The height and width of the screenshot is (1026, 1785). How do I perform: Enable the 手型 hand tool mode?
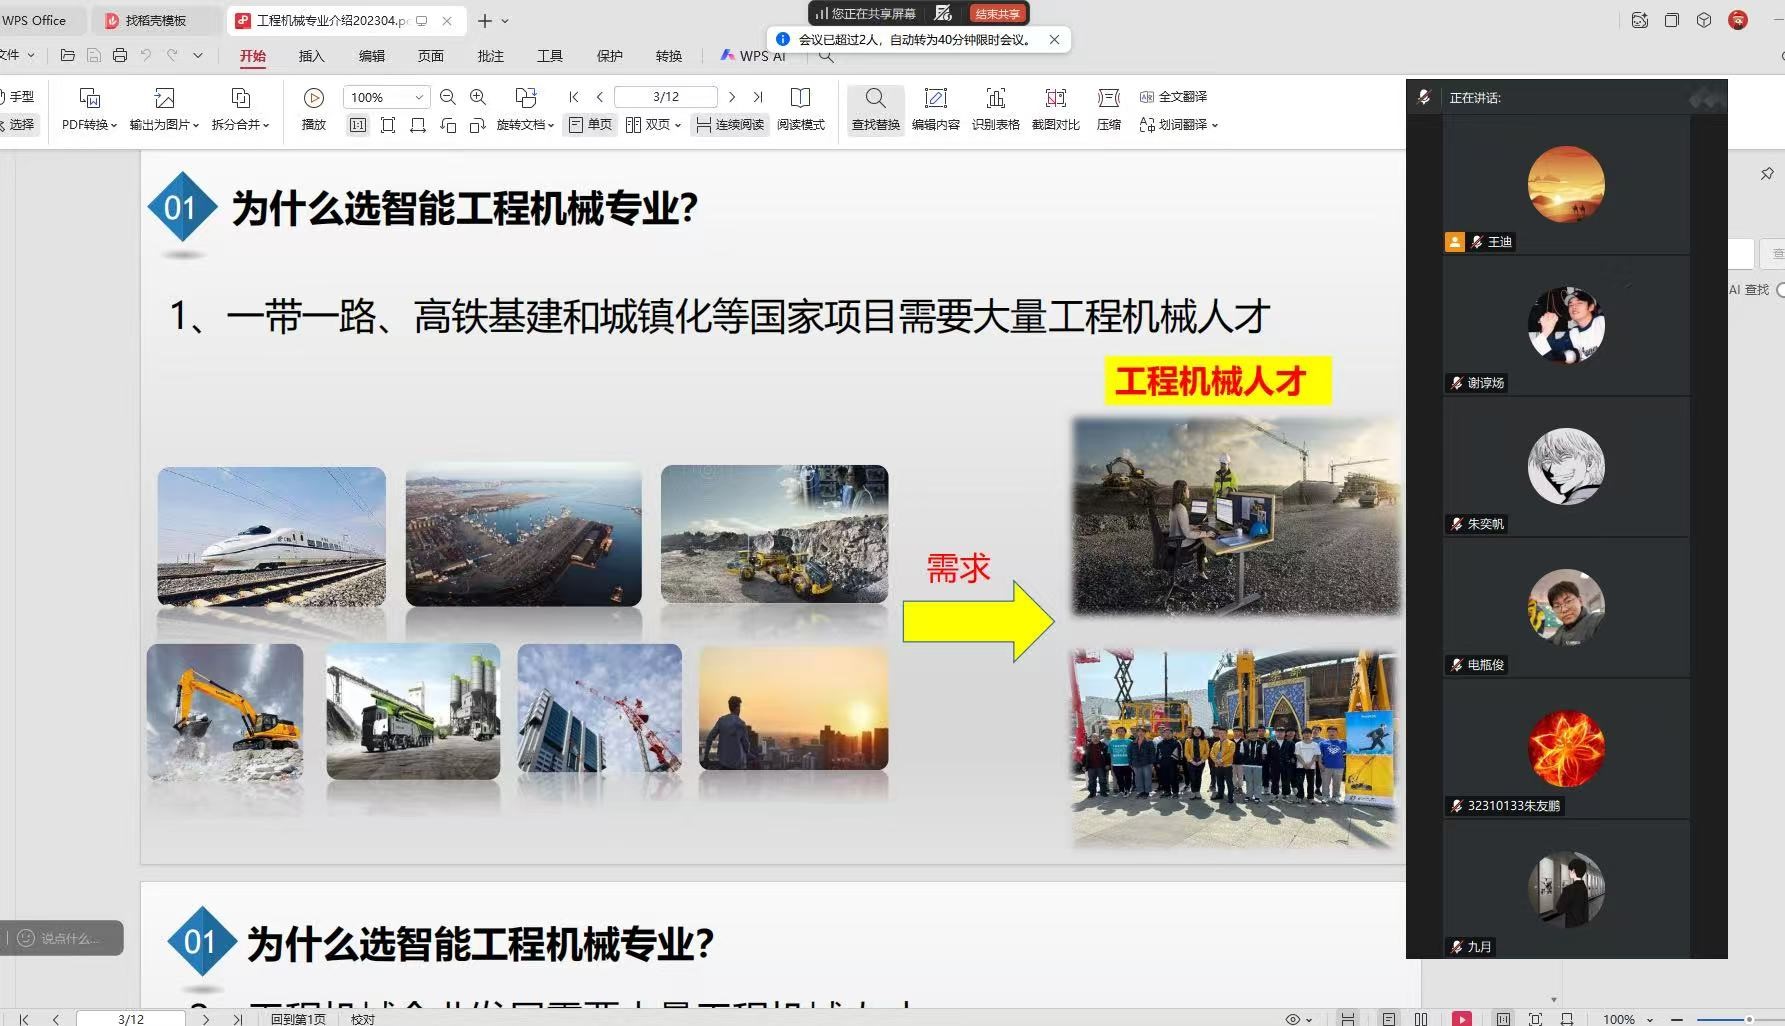click(x=19, y=97)
